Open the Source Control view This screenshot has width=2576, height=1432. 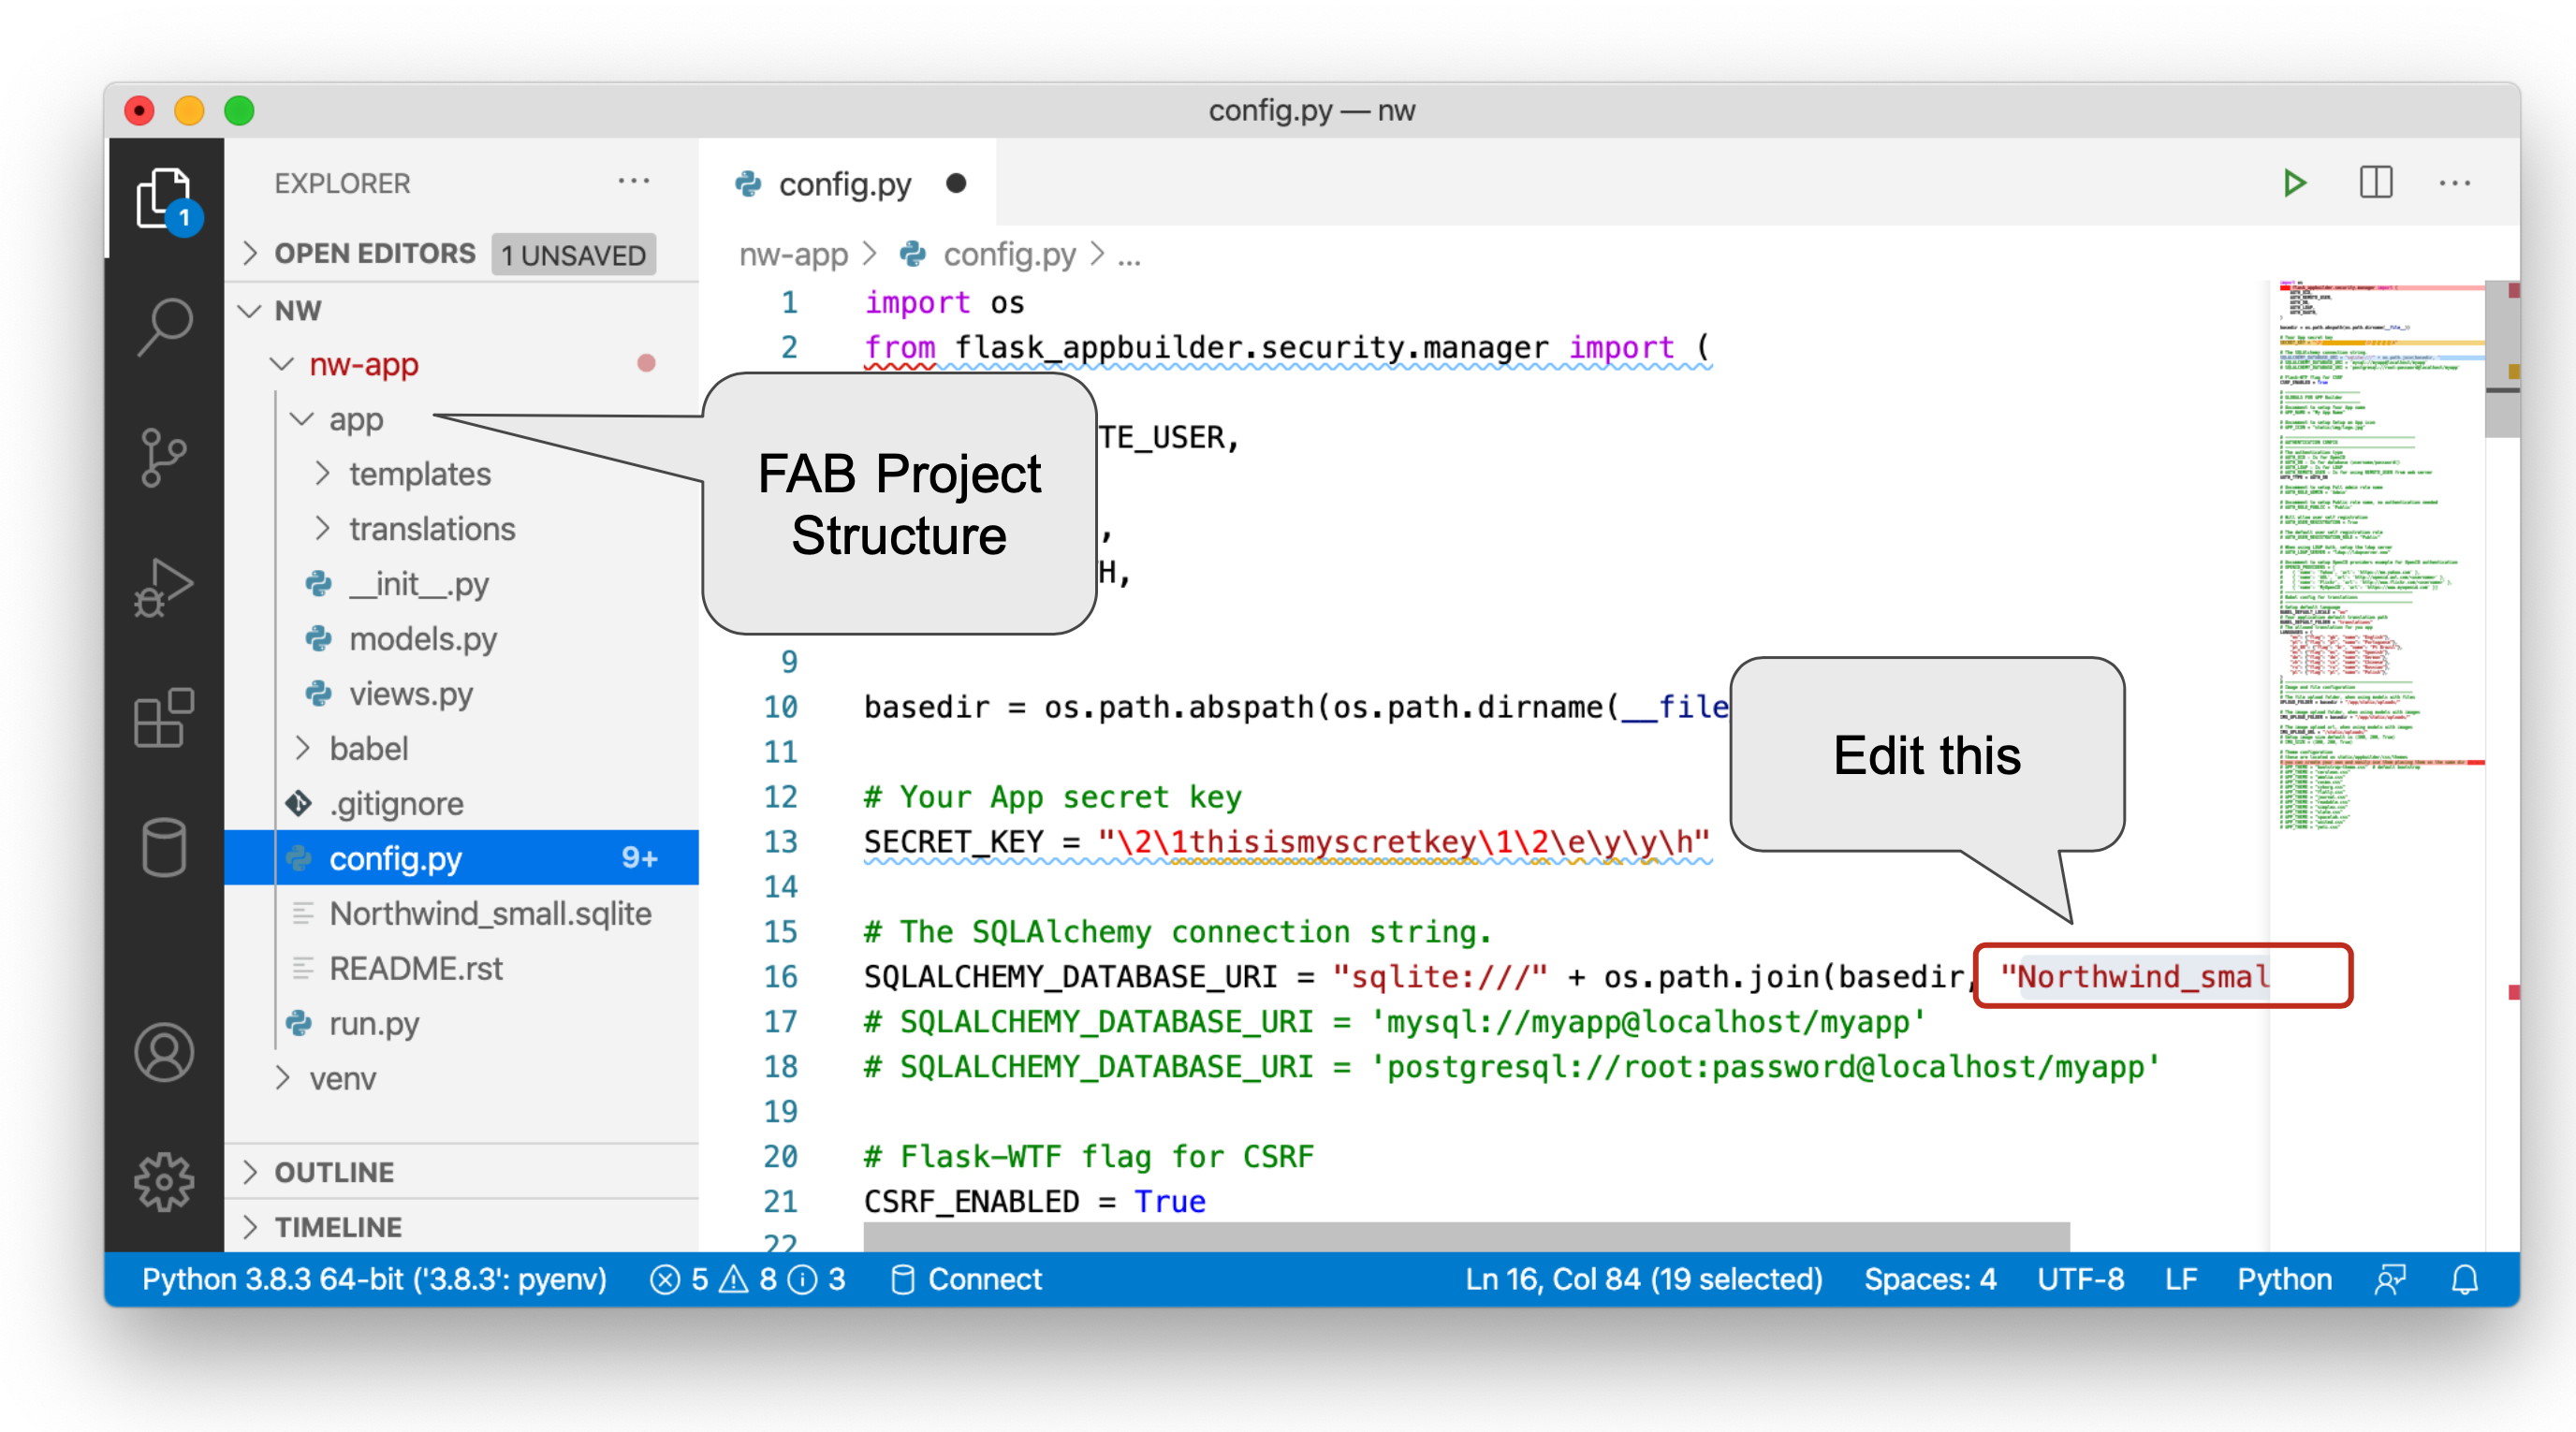pyautogui.click(x=164, y=457)
